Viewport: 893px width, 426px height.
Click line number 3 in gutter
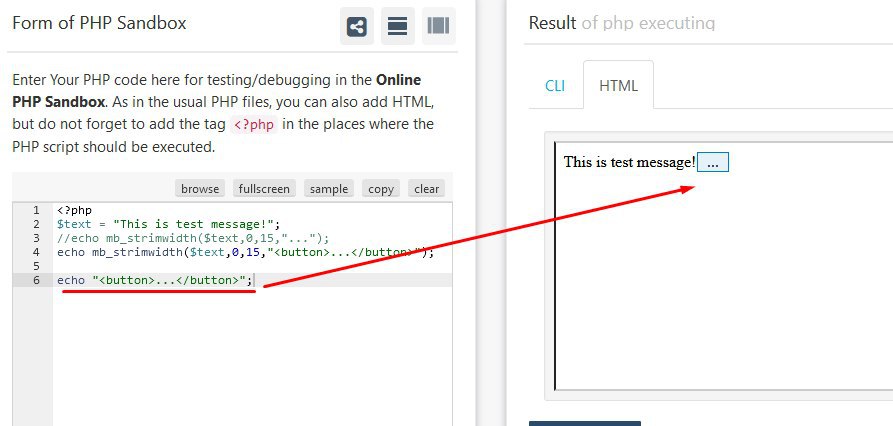point(36,238)
